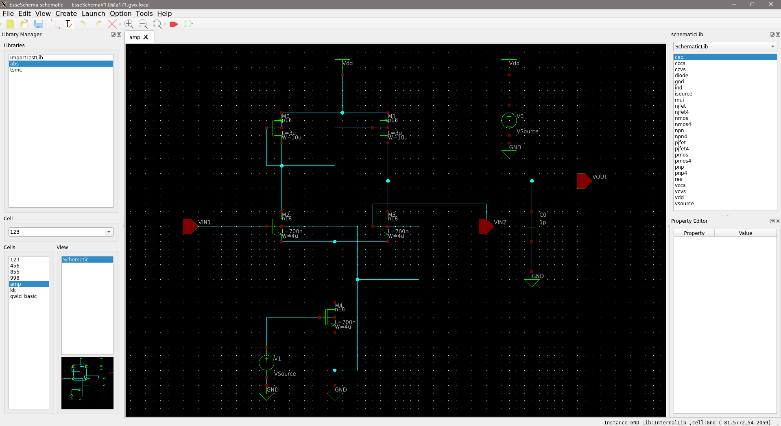The width and height of the screenshot is (781, 426).
Task: Click the zoom out magnifier icon
Action: pyautogui.click(x=143, y=23)
